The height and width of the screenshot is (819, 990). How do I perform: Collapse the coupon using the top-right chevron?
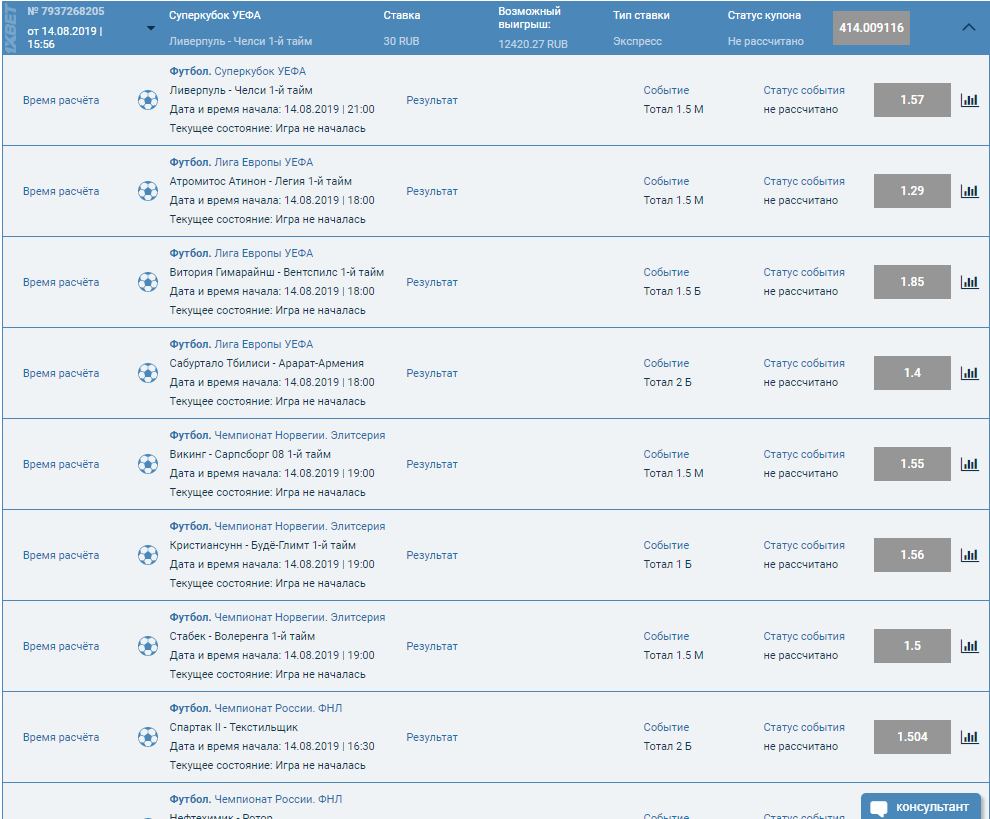[x=968, y=28]
